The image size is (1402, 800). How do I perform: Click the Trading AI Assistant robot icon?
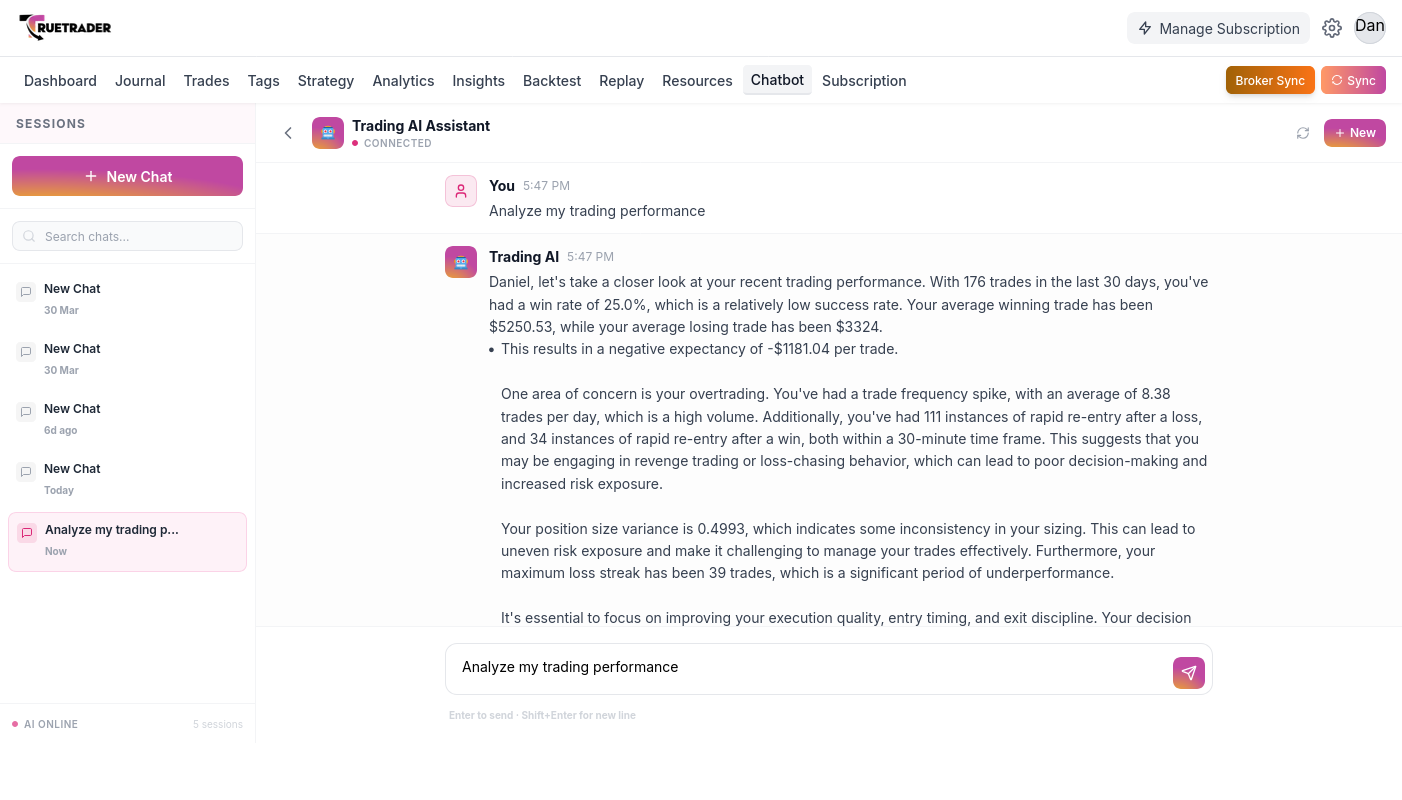328,133
